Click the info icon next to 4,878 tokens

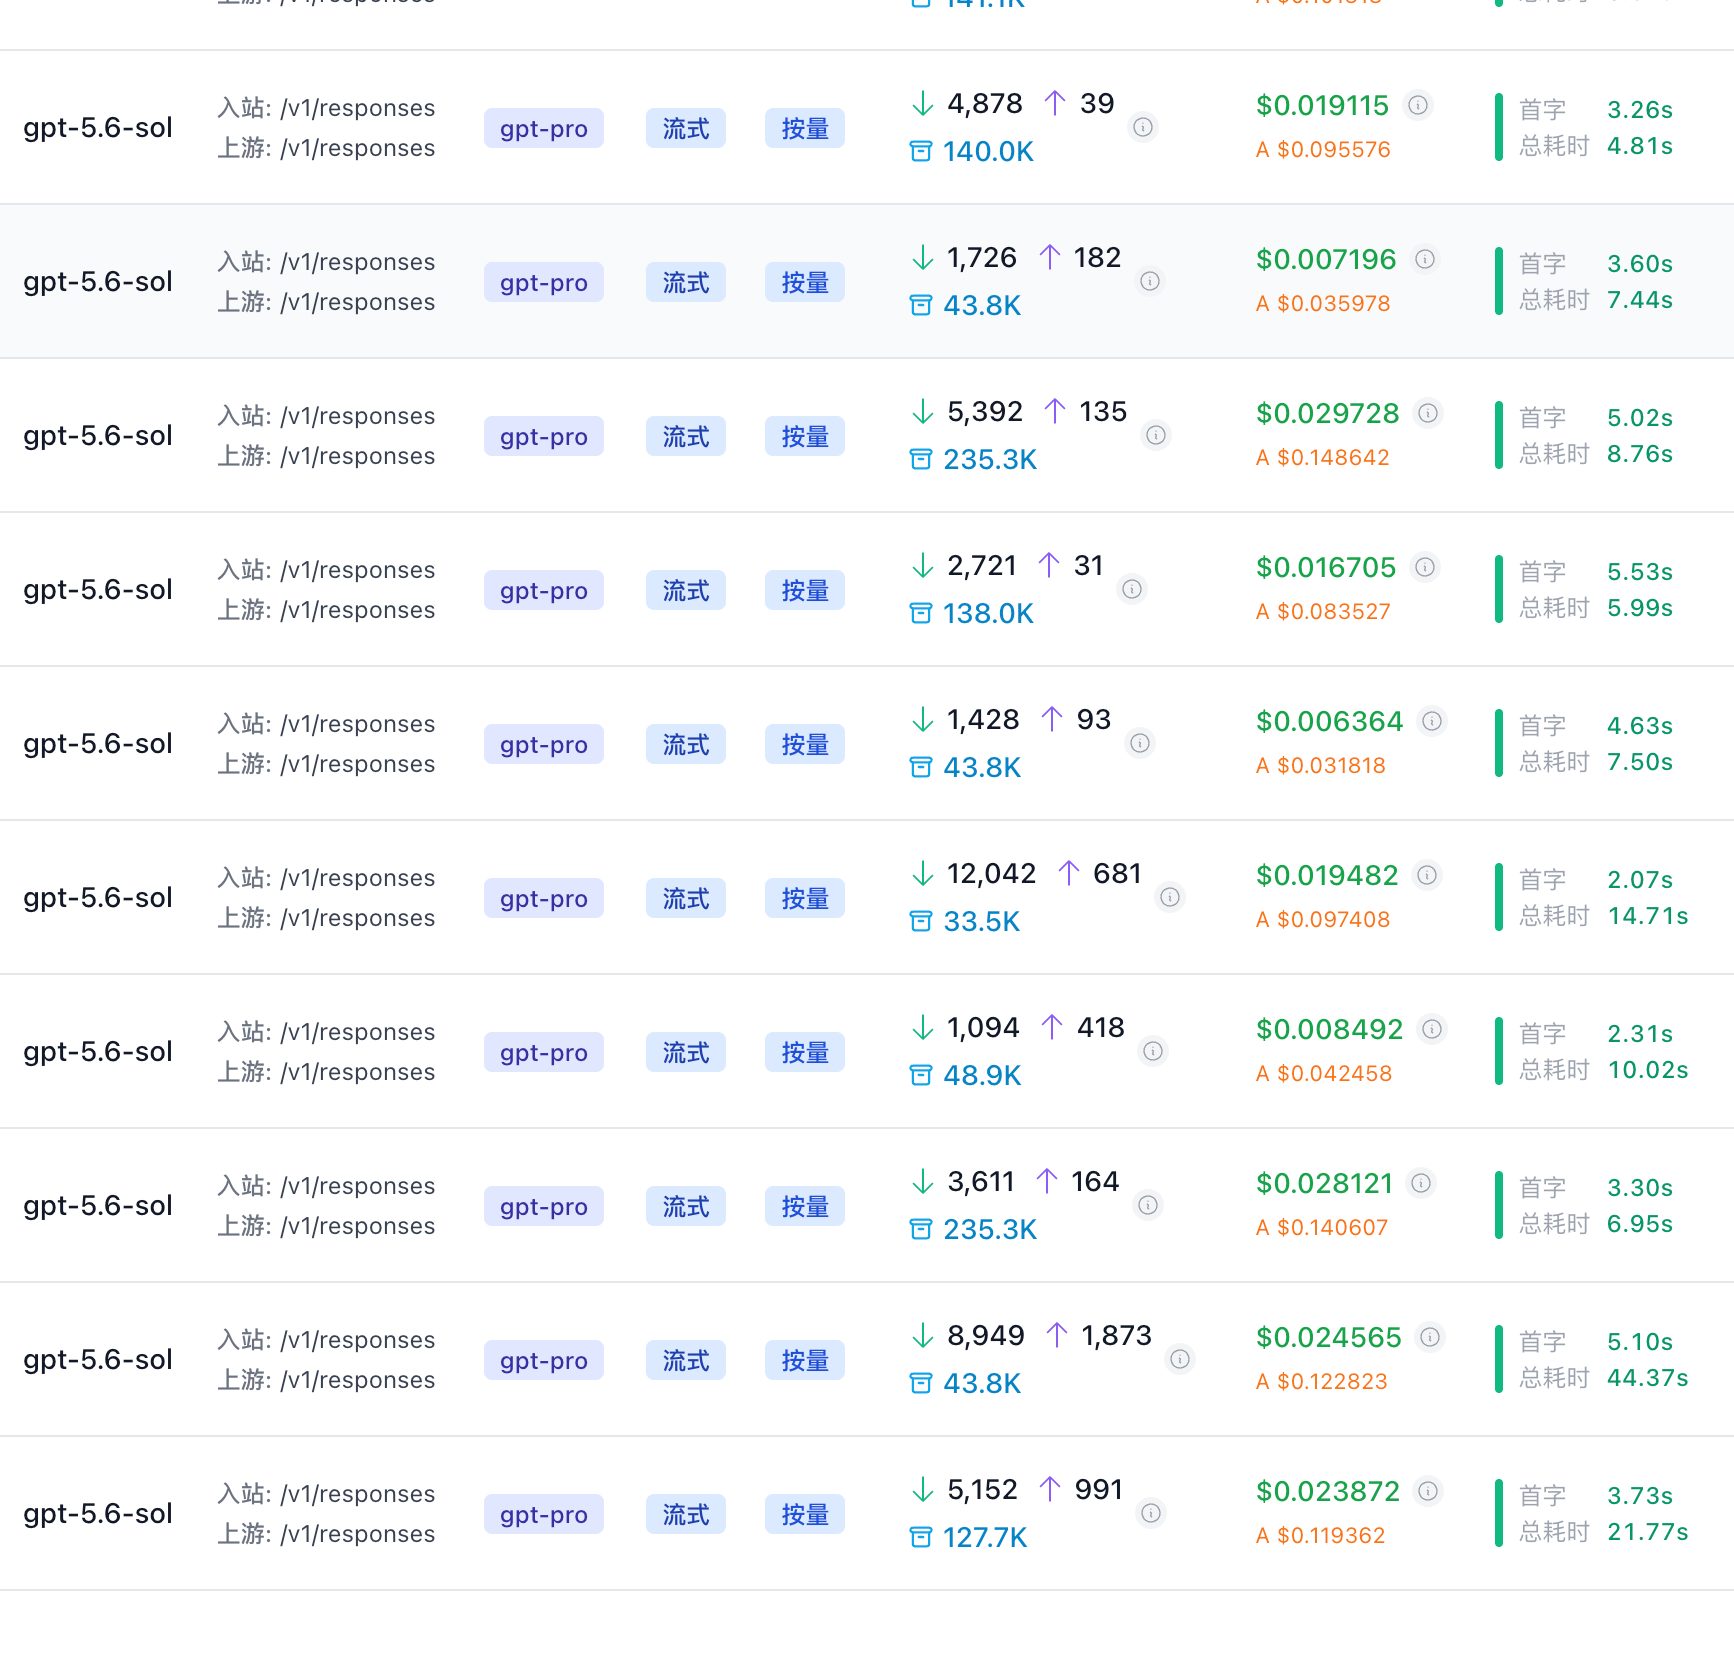(1143, 127)
